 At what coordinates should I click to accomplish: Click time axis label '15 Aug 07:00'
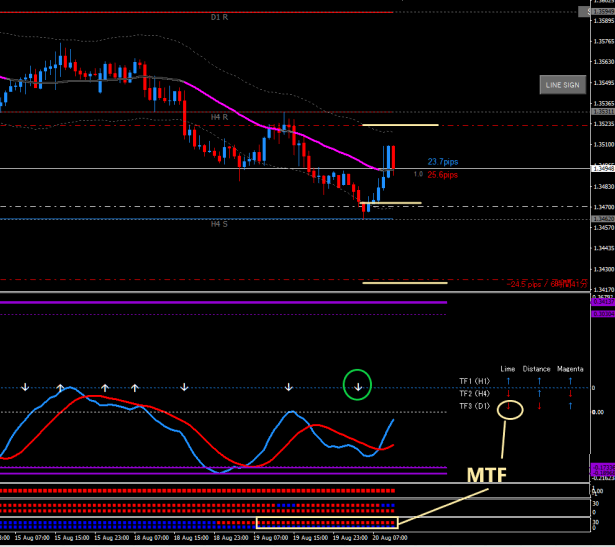click(x=32, y=538)
